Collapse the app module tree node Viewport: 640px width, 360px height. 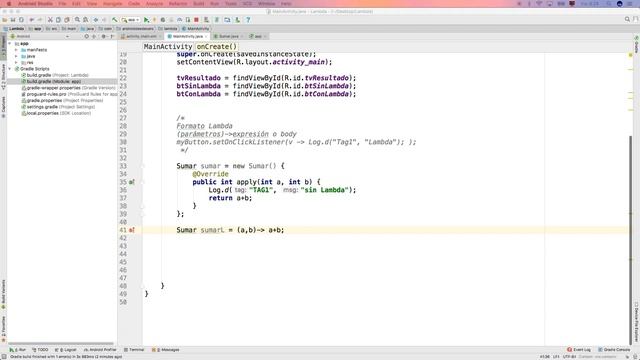pyautogui.click(x=10, y=43)
